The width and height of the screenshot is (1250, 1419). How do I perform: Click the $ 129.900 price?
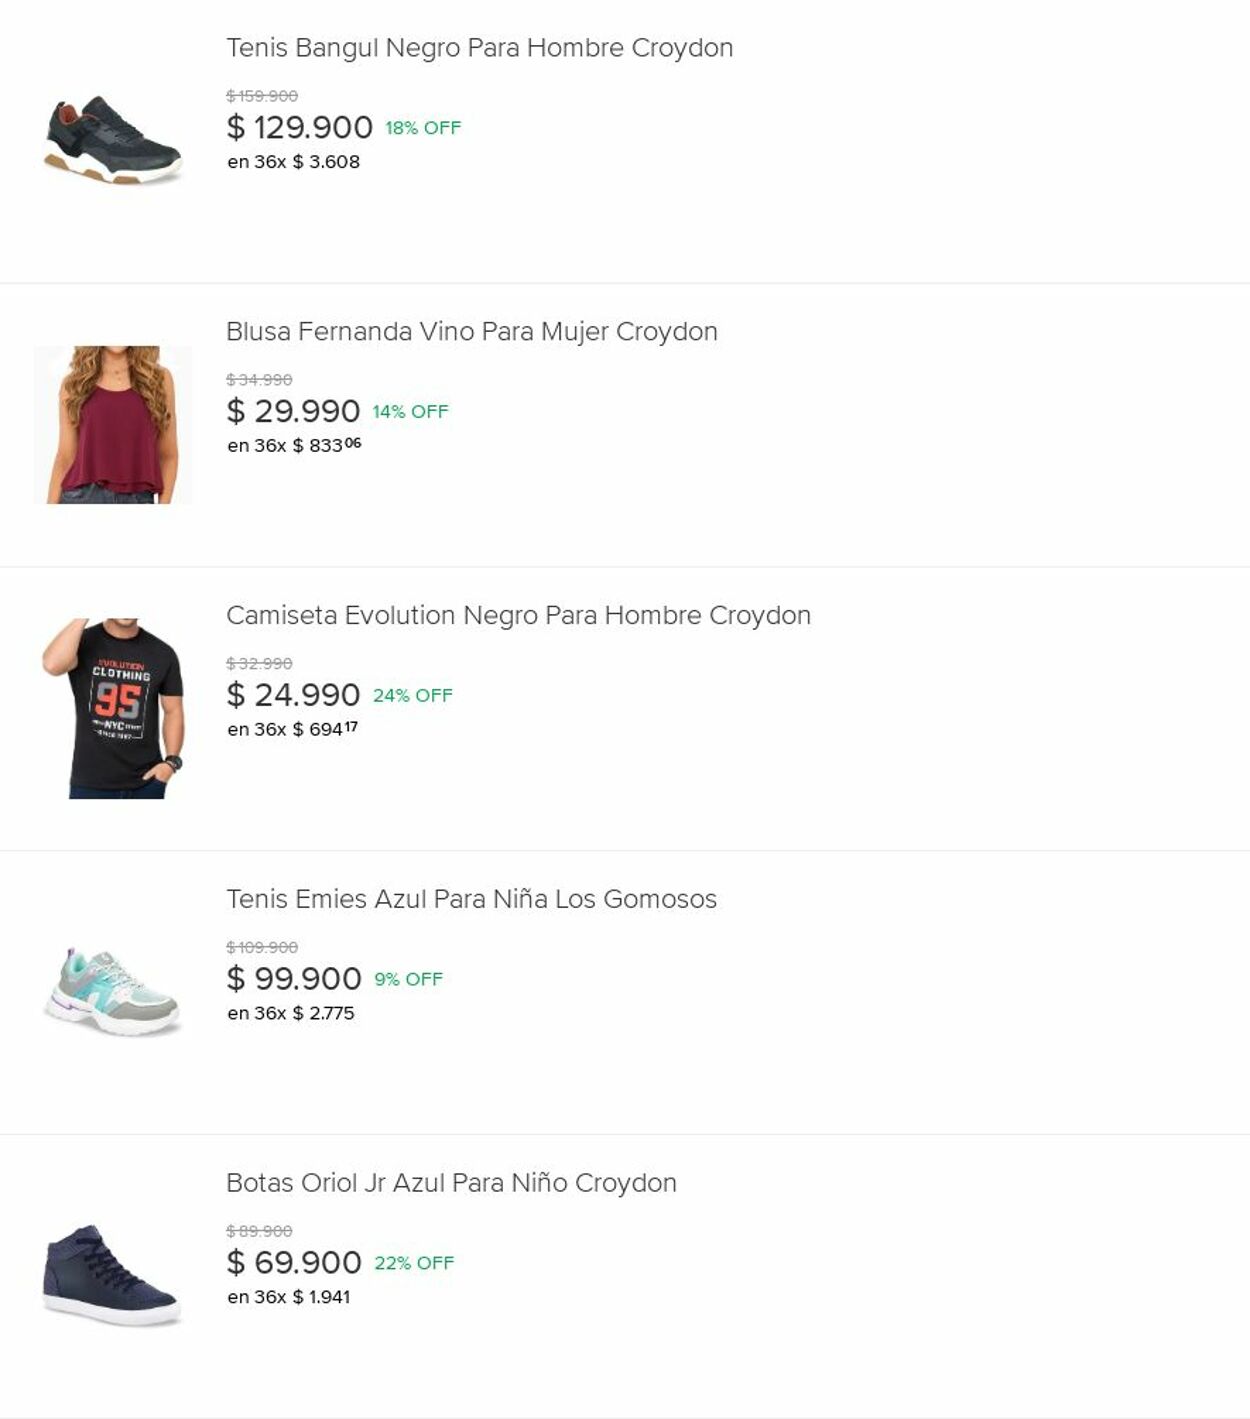point(299,128)
